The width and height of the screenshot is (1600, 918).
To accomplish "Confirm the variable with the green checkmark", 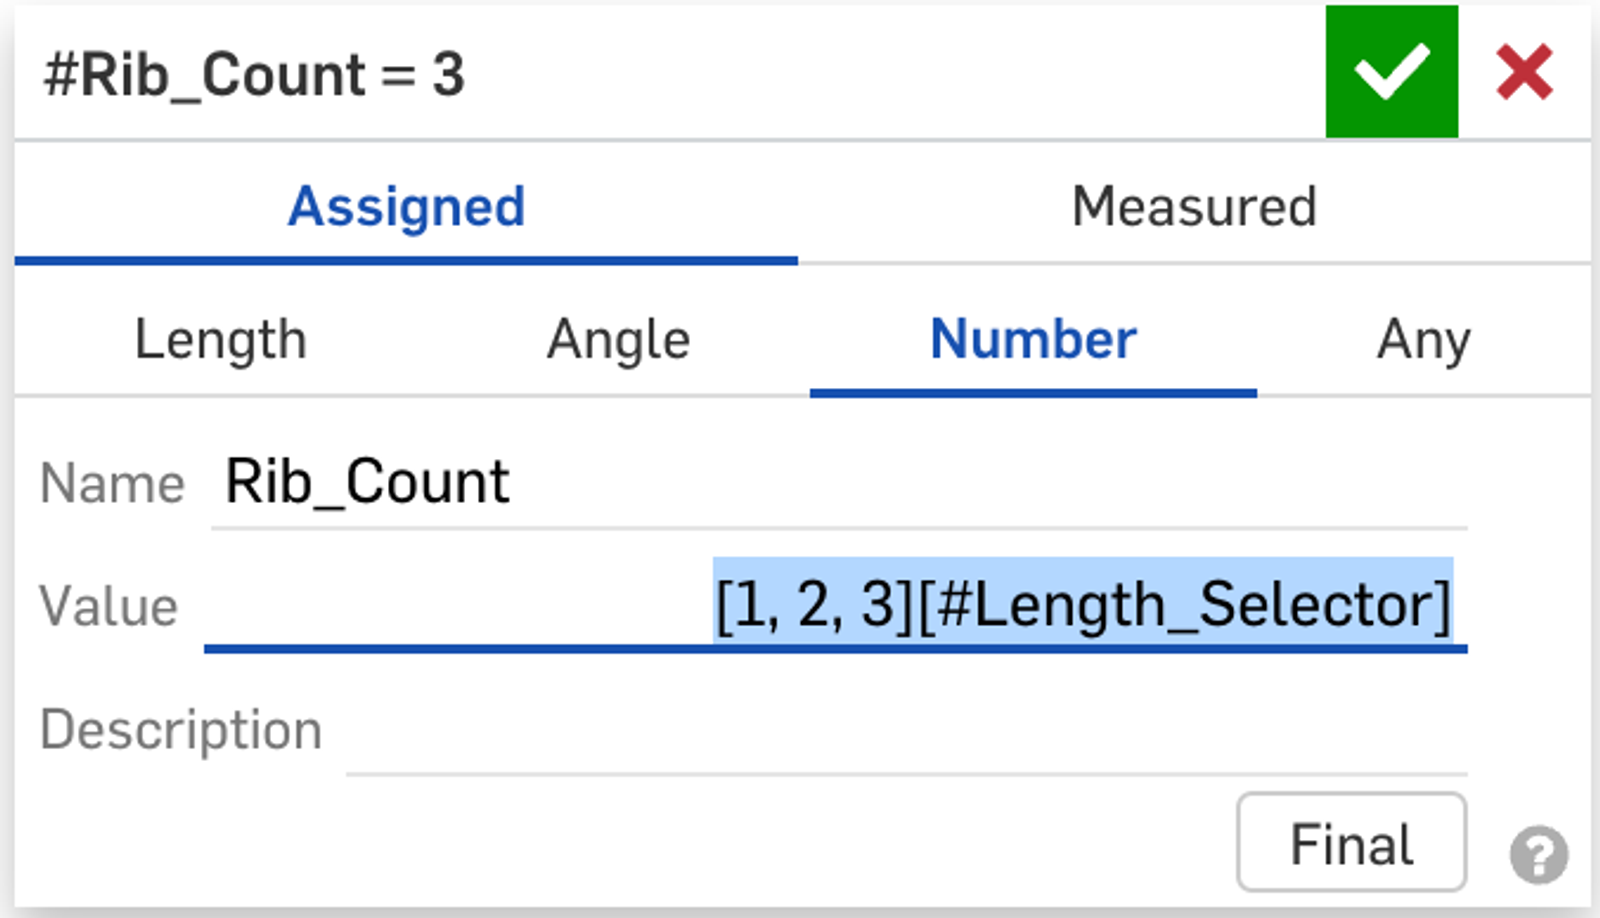I will click(x=1391, y=72).
